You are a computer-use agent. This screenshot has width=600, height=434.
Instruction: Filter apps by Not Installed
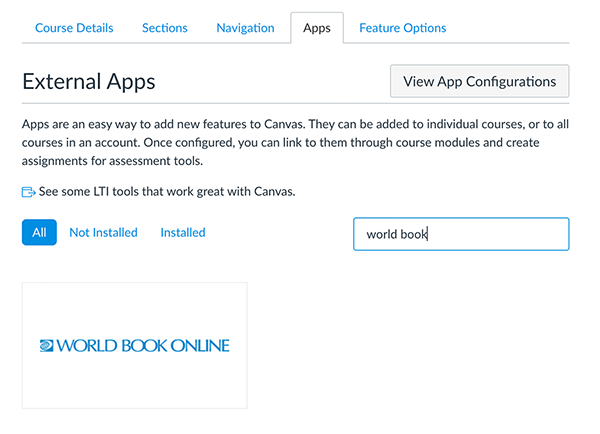tap(103, 232)
